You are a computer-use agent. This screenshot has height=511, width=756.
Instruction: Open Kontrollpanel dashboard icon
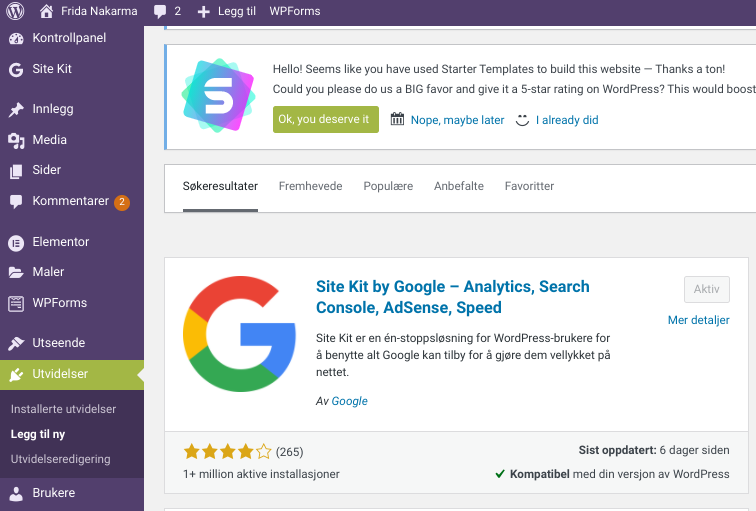point(16,39)
